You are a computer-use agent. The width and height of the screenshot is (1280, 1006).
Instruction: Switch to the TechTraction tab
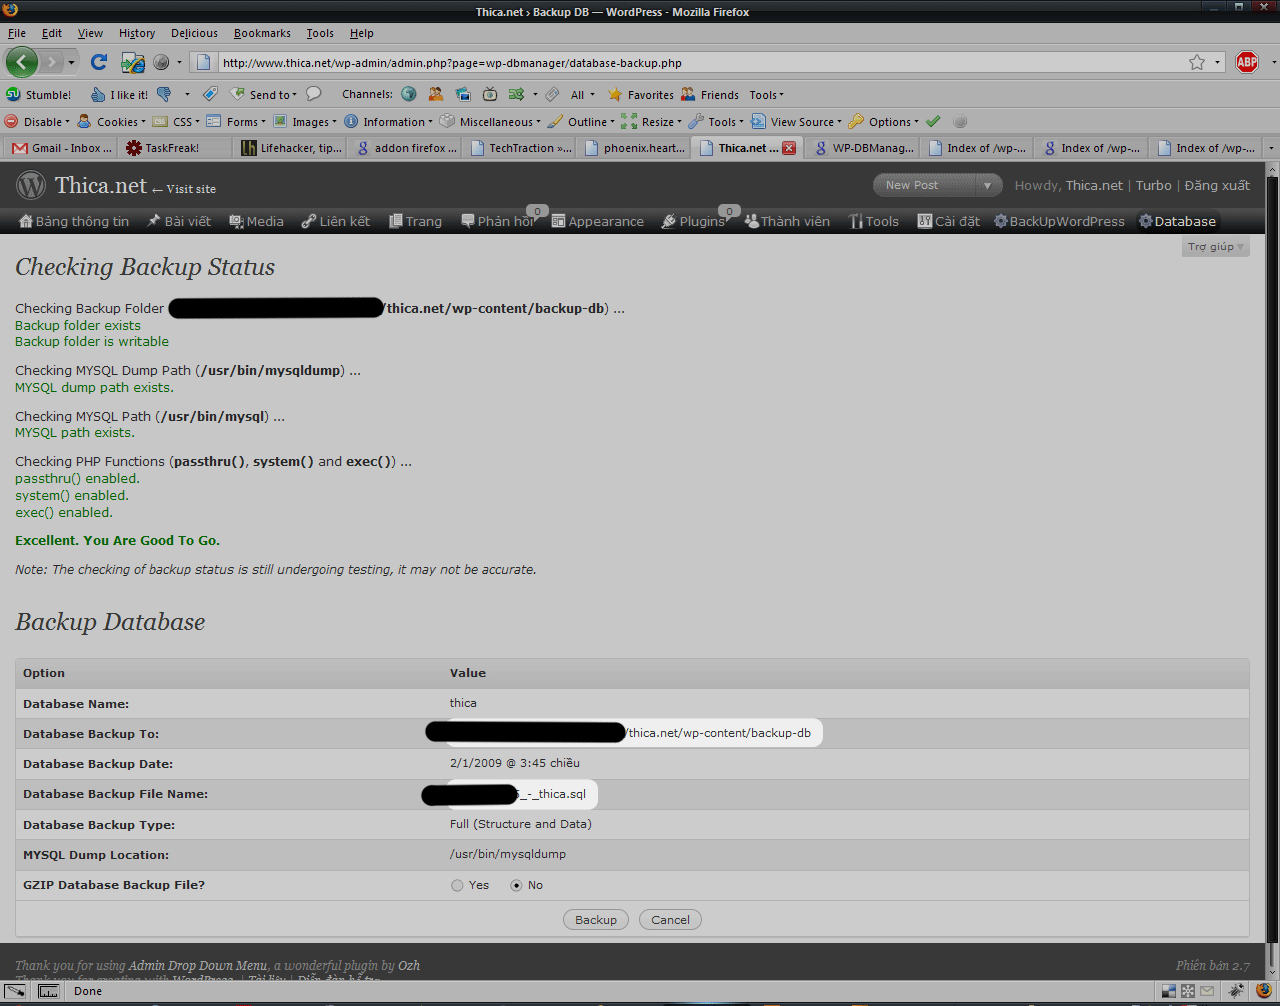click(520, 148)
